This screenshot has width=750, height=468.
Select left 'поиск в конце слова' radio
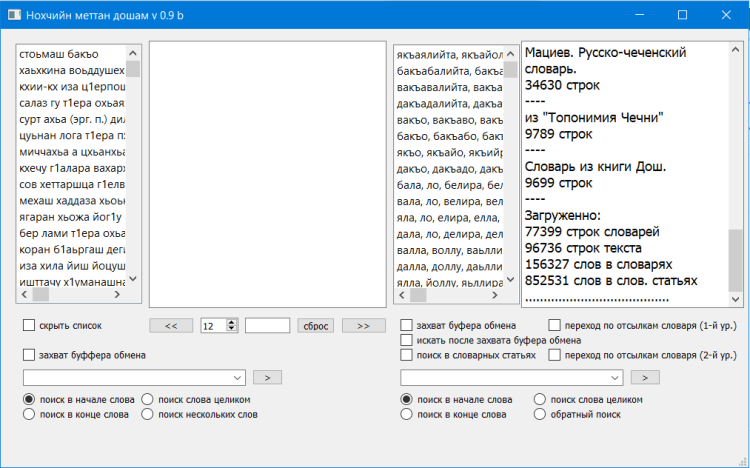pos(29,414)
